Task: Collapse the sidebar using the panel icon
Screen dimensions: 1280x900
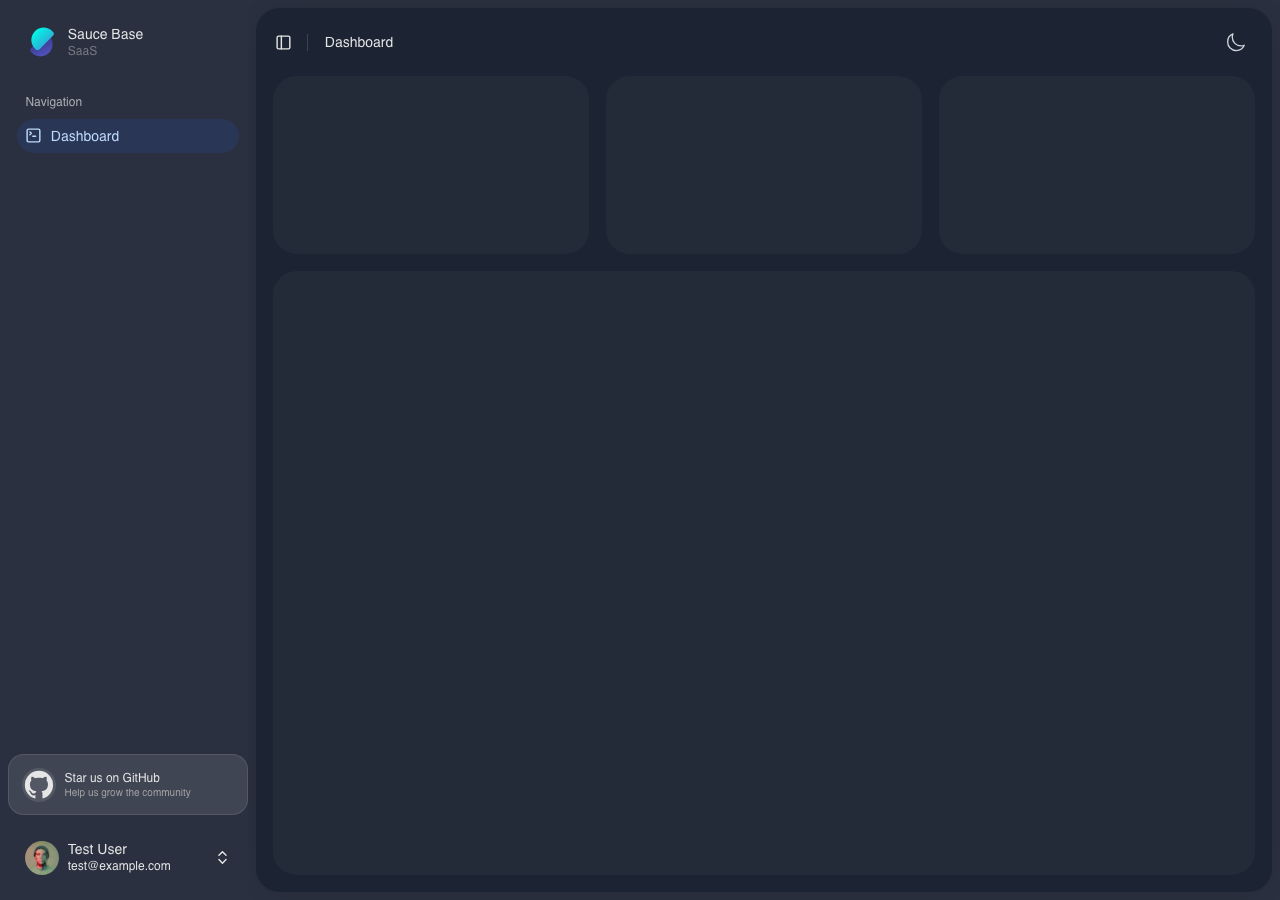Action: pyautogui.click(x=283, y=42)
